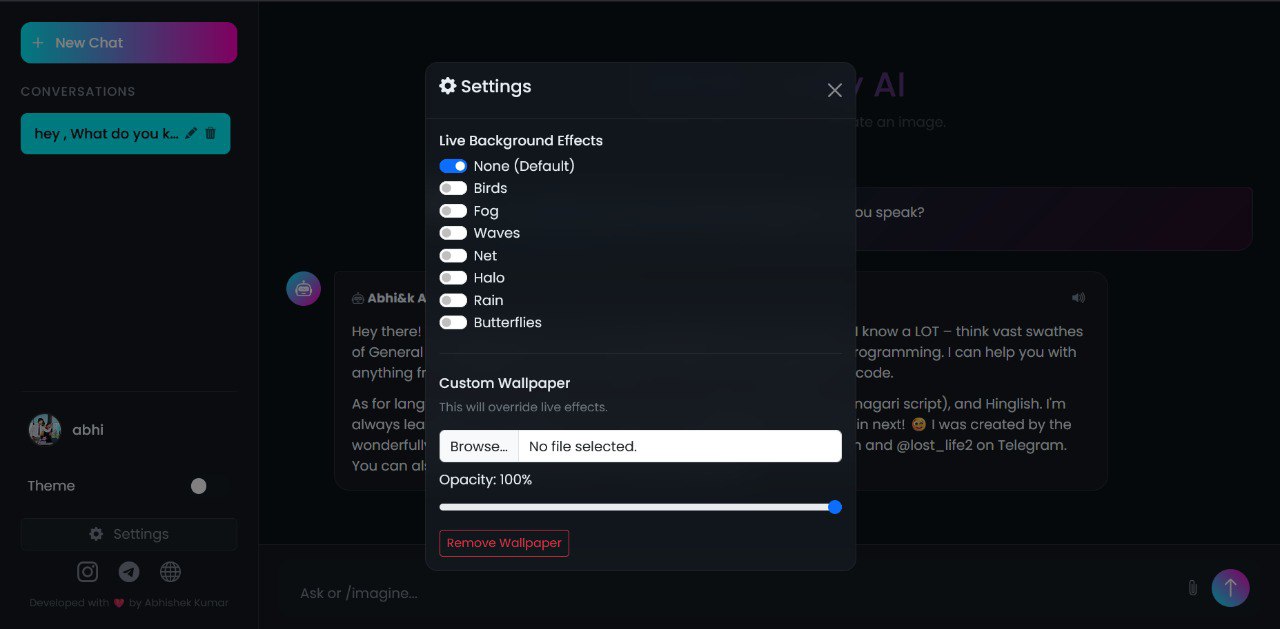The height and width of the screenshot is (629, 1280).
Task: Enable the Birds background effect
Action: (x=453, y=188)
